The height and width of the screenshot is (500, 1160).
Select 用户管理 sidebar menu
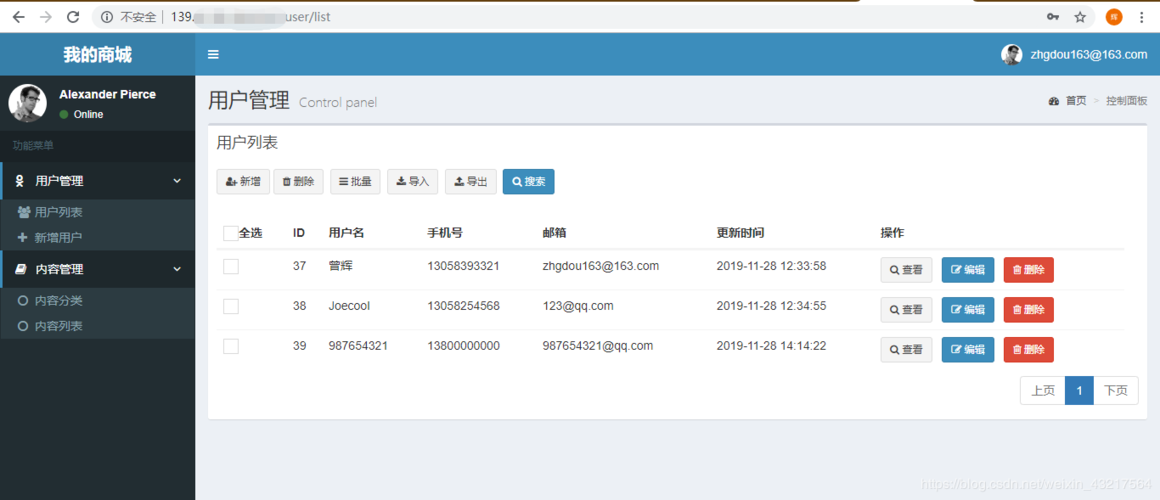(98, 180)
